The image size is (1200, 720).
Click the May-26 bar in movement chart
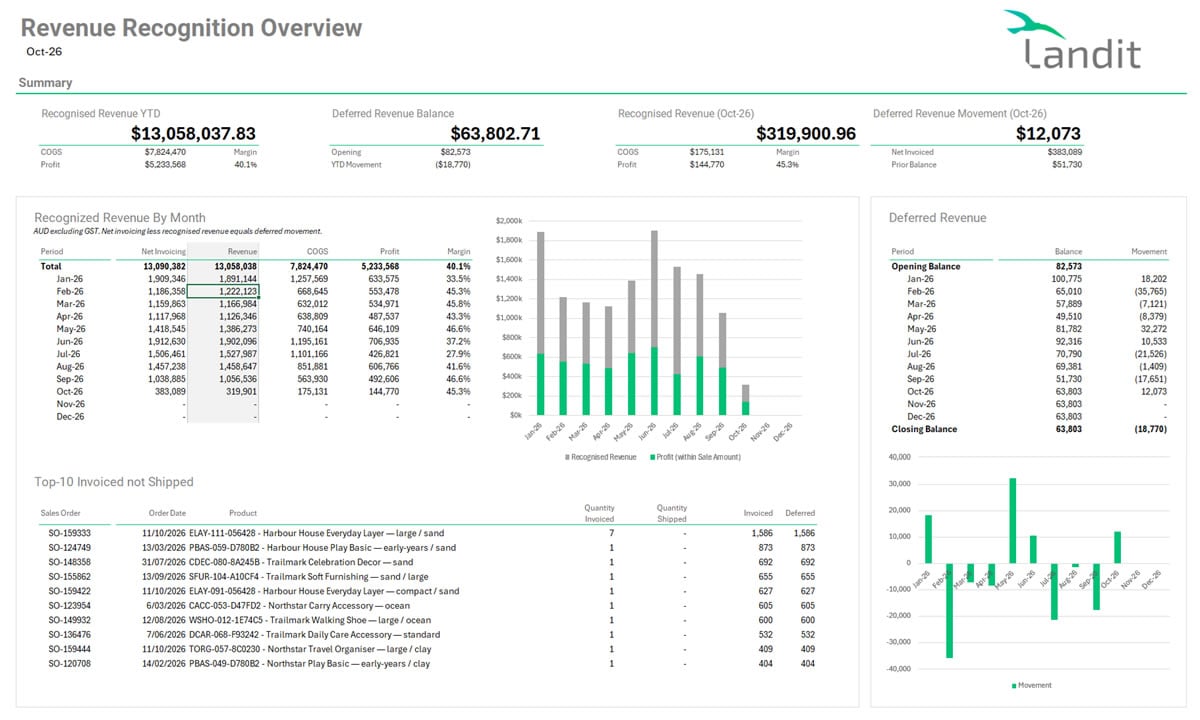pos(1013,520)
